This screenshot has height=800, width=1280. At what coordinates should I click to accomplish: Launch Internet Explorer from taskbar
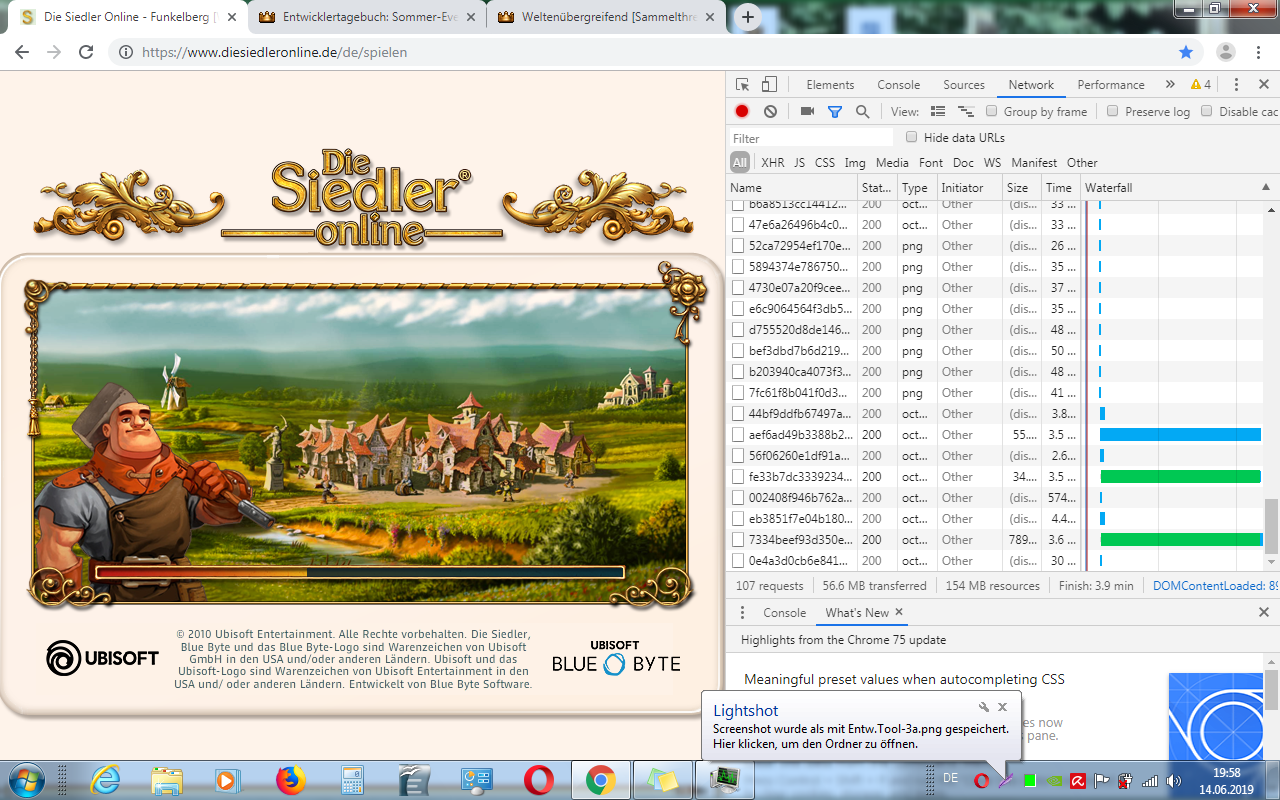(105, 779)
